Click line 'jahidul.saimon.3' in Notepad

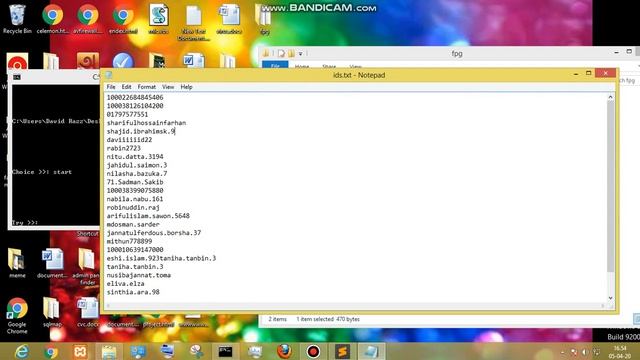point(137,165)
